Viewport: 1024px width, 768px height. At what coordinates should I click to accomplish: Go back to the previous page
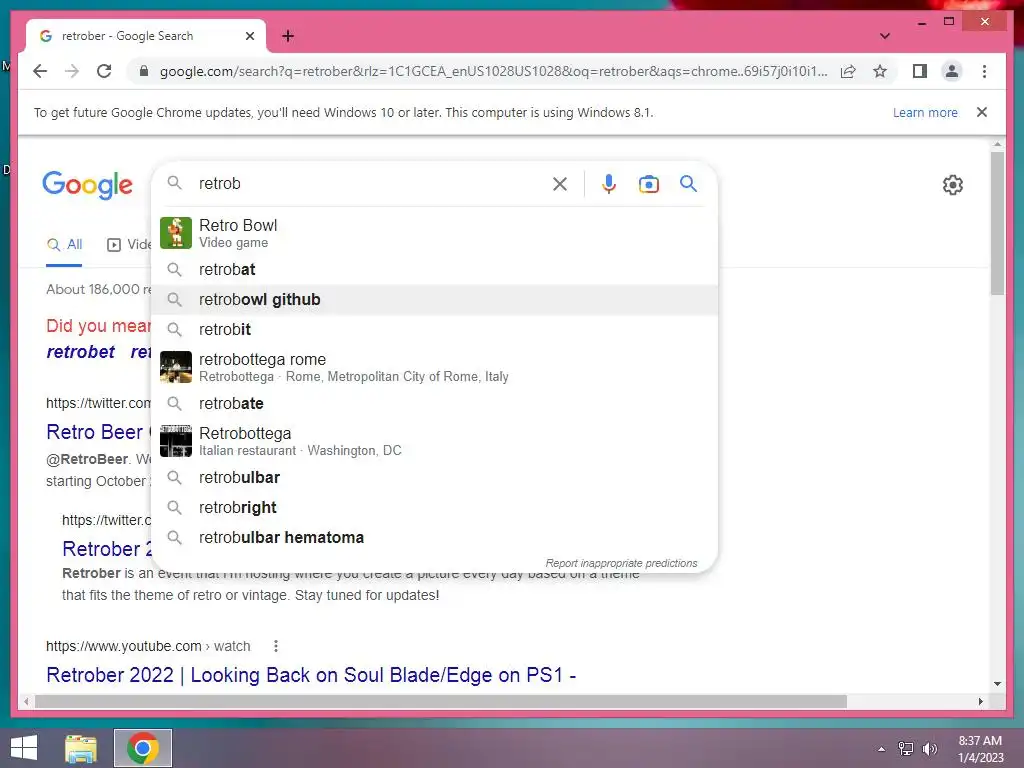[40, 71]
